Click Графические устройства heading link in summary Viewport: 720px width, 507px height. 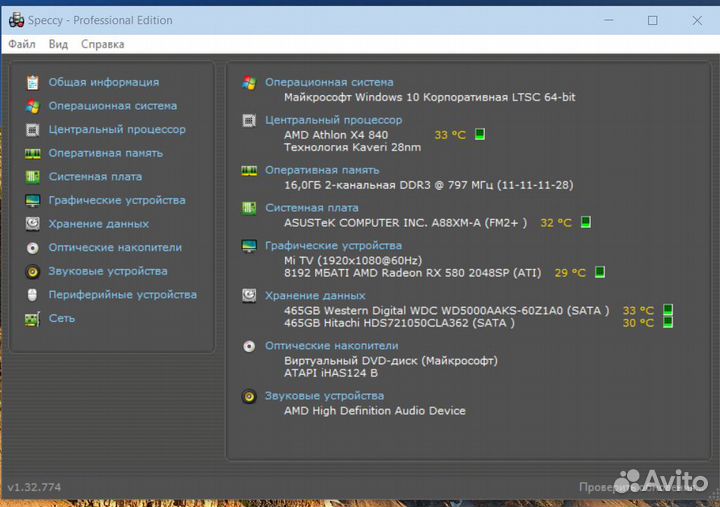pyautogui.click(x=333, y=246)
